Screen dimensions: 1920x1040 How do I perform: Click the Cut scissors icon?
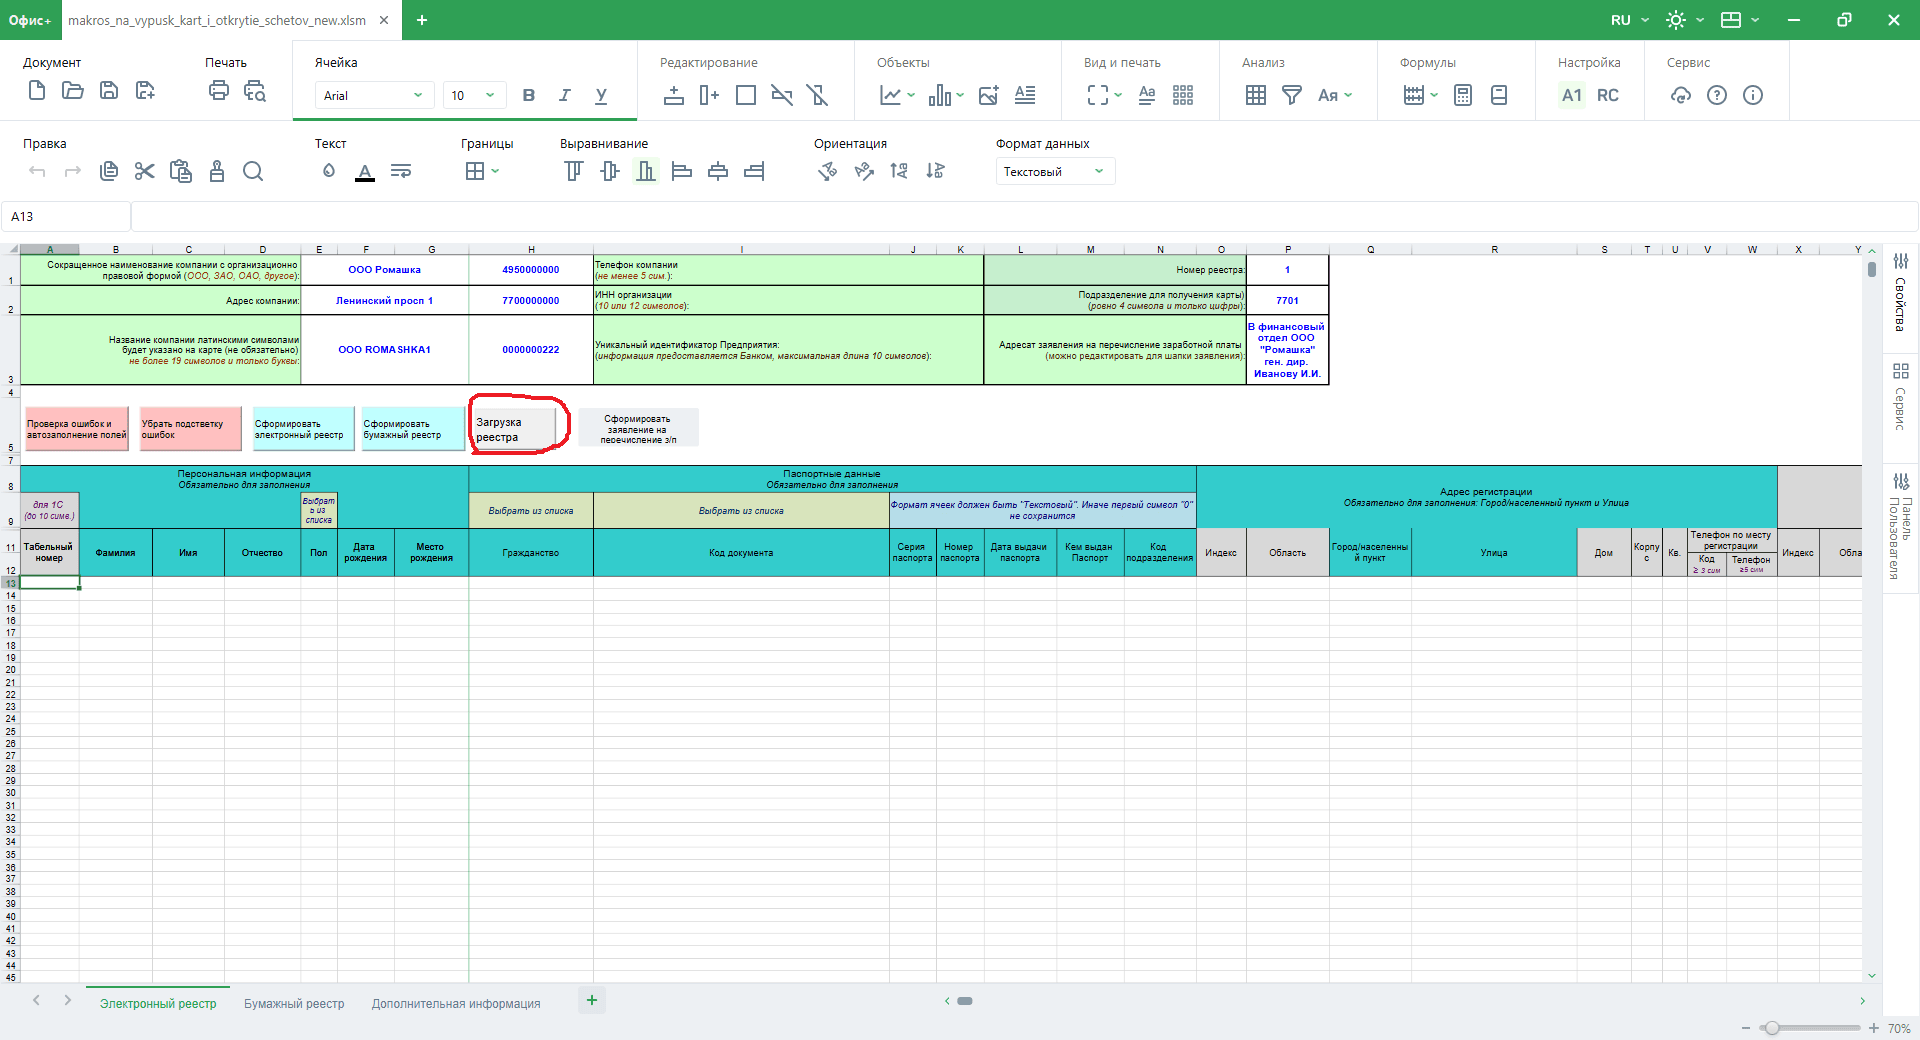(145, 171)
